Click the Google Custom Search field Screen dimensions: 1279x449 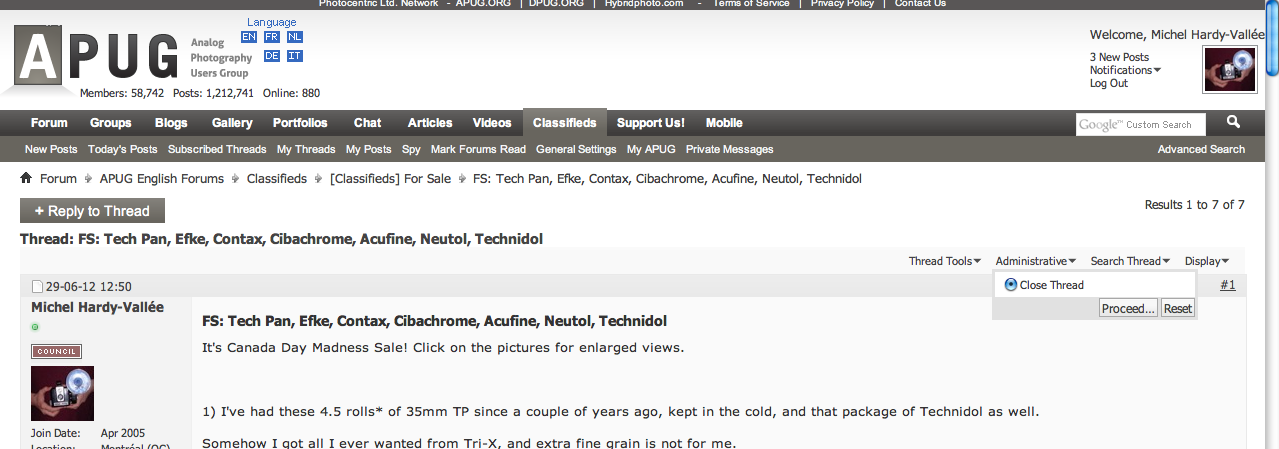click(x=1140, y=124)
